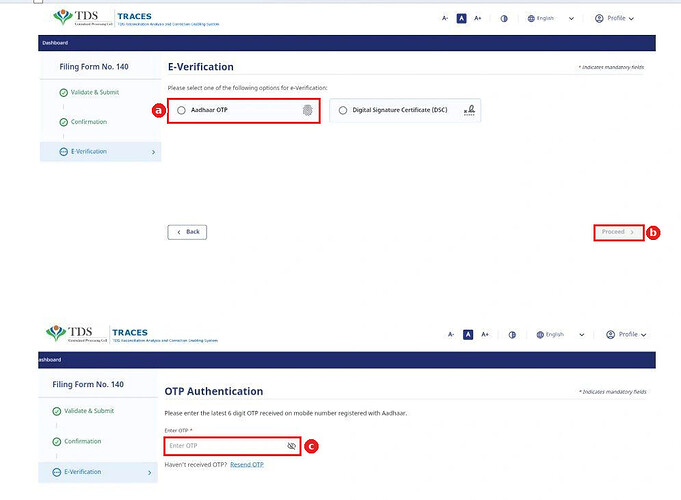This screenshot has height=500, width=681.
Task: Open Profile menu in lower header
Action: click(626, 334)
